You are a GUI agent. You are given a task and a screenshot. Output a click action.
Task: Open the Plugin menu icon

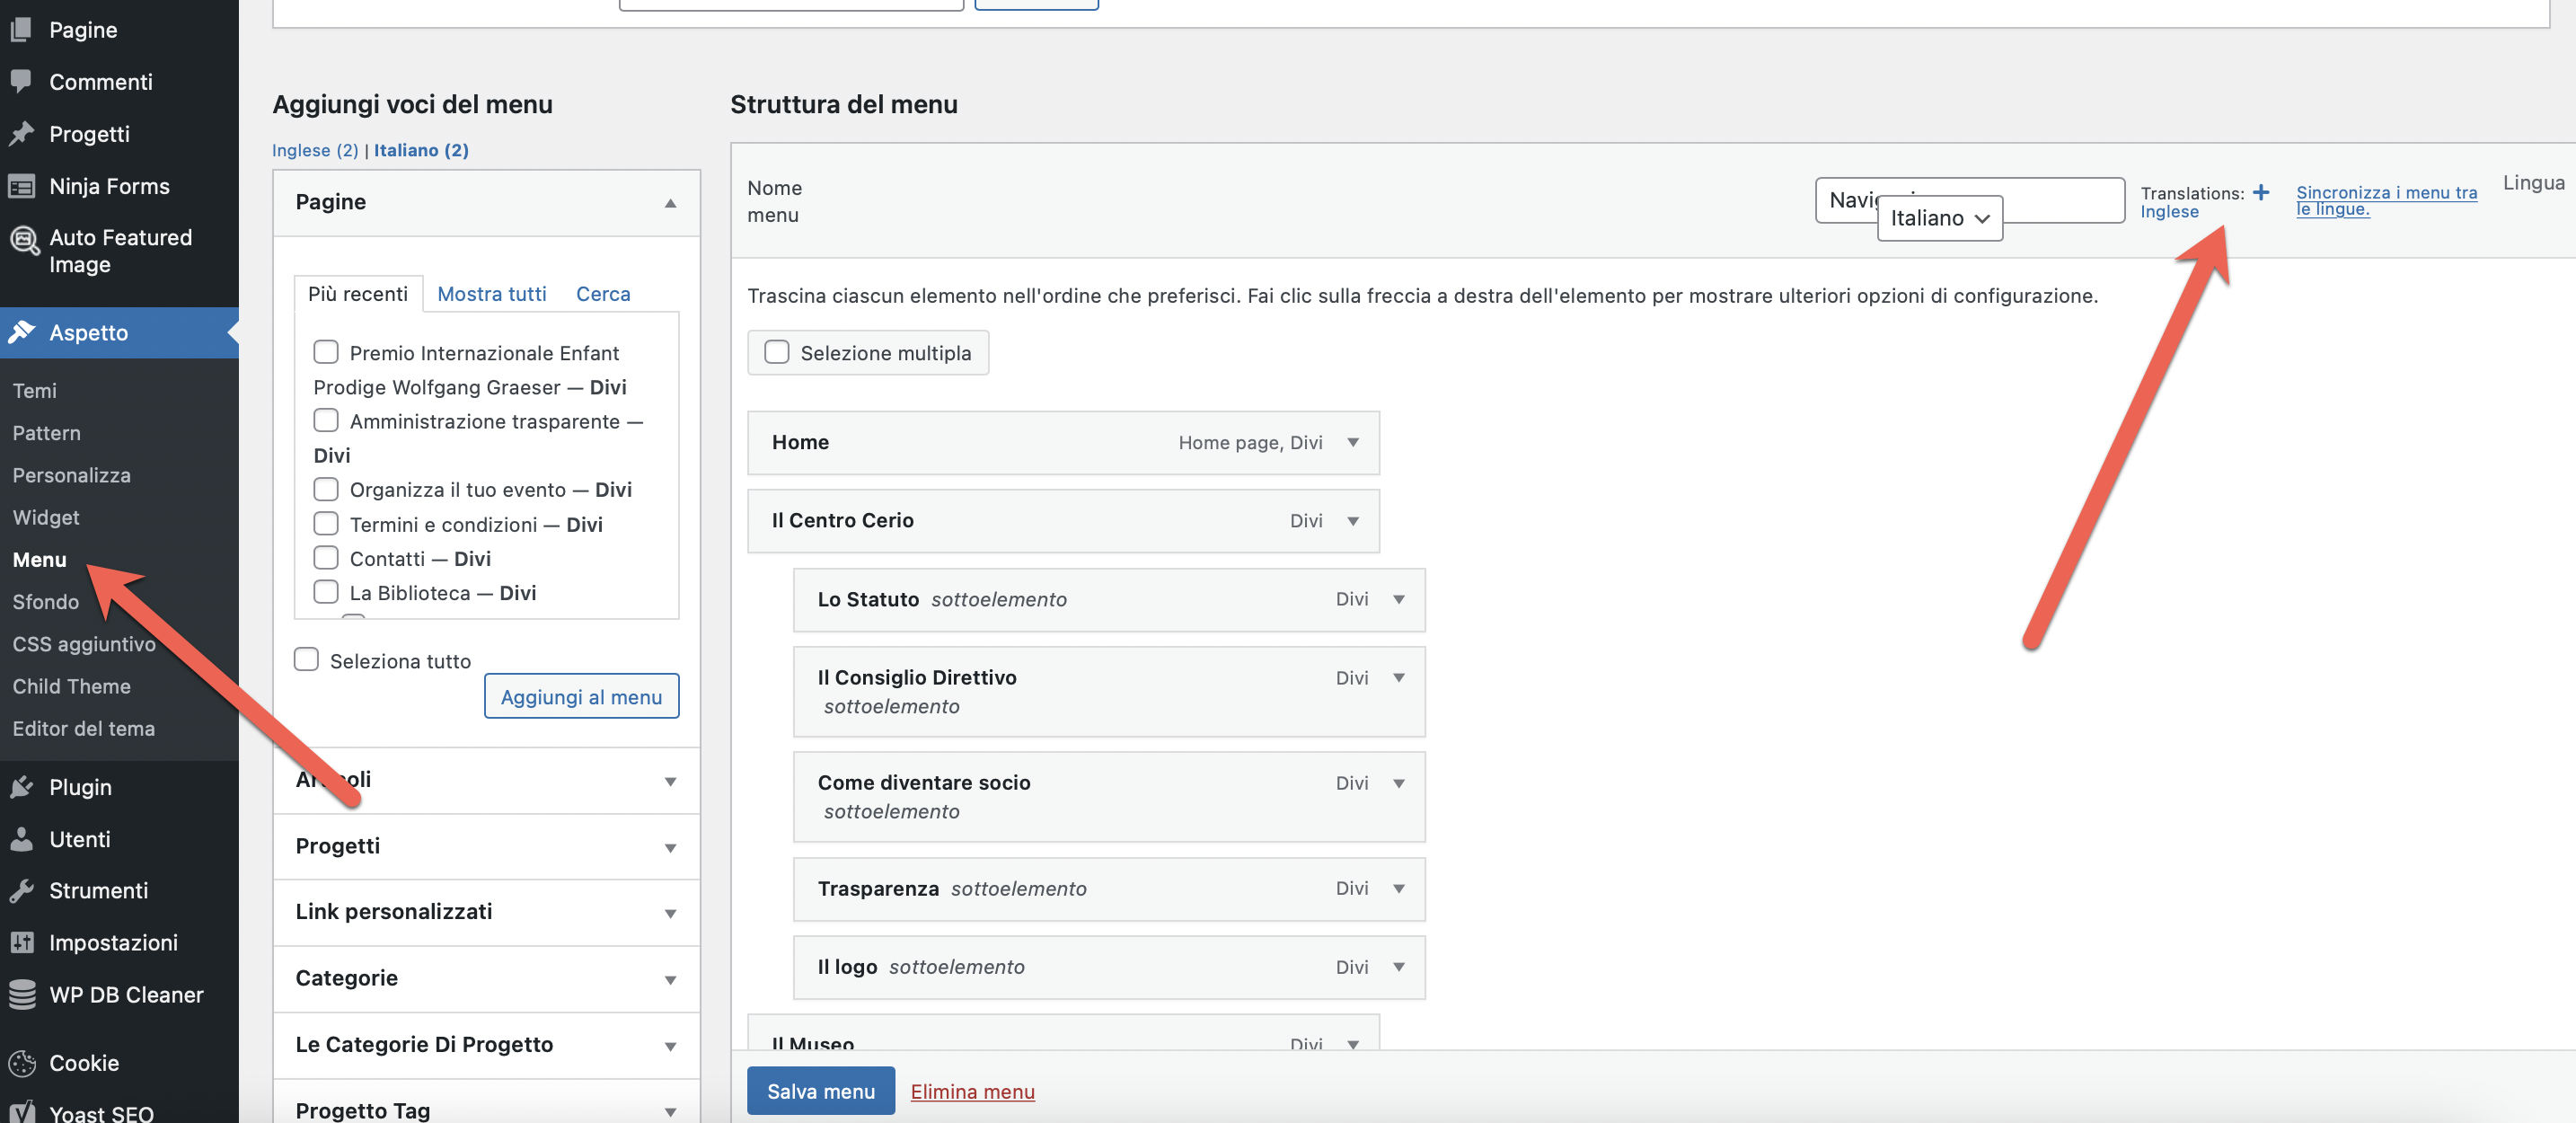(22, 787)
